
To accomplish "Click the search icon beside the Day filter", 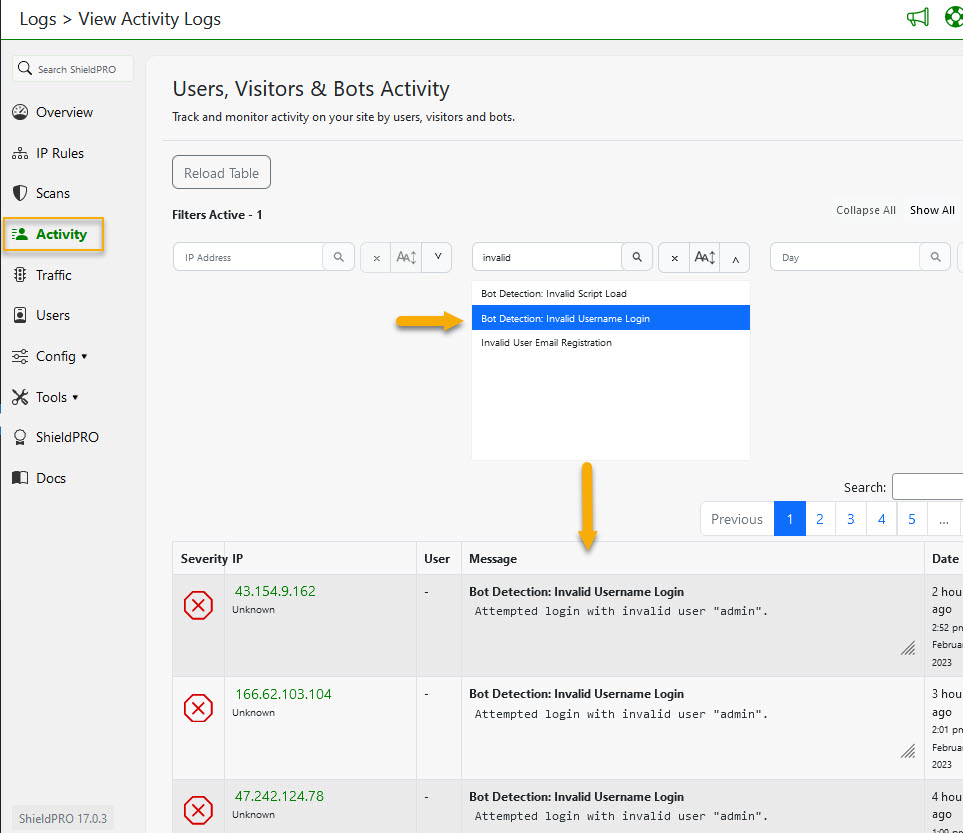I will (x=935, y=257).
